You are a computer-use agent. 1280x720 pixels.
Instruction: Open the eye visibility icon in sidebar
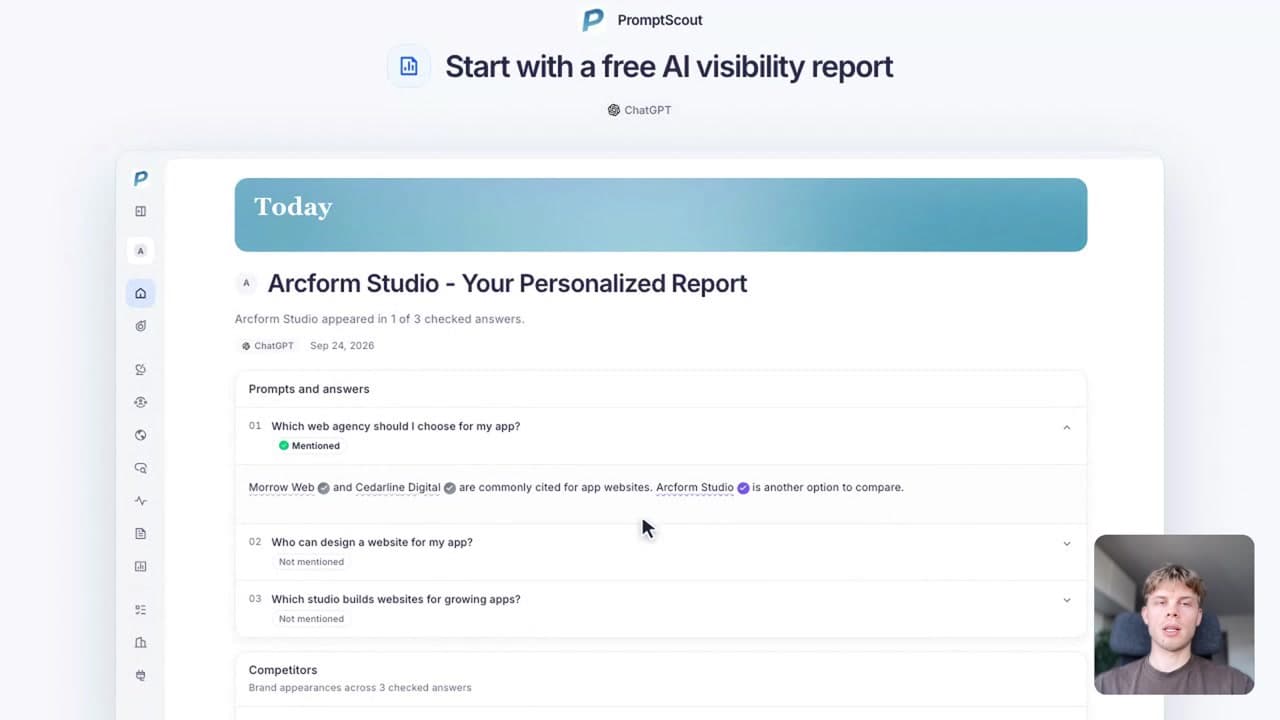(x=141, y=402)
